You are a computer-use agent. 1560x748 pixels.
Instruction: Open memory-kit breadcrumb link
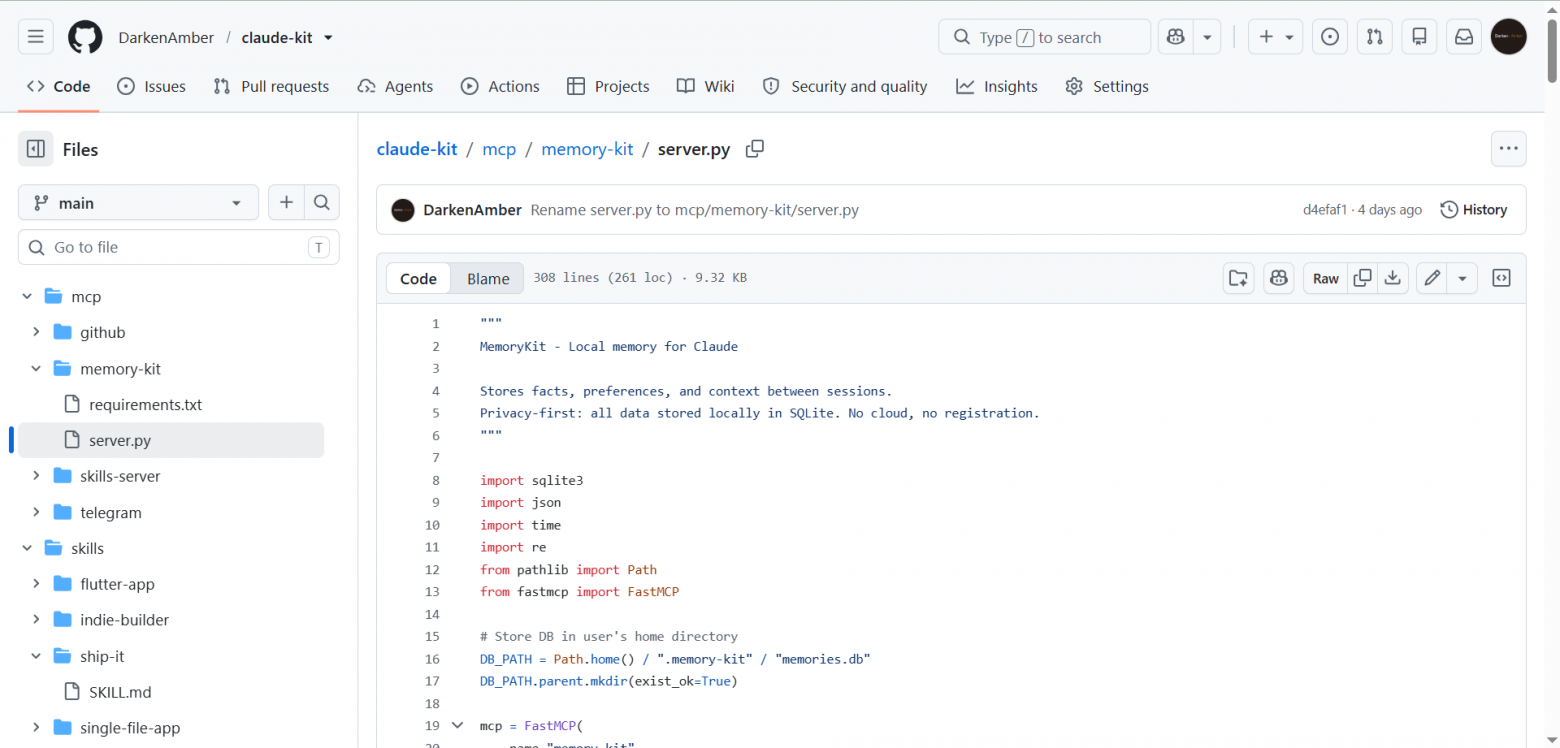click(587, 149)
